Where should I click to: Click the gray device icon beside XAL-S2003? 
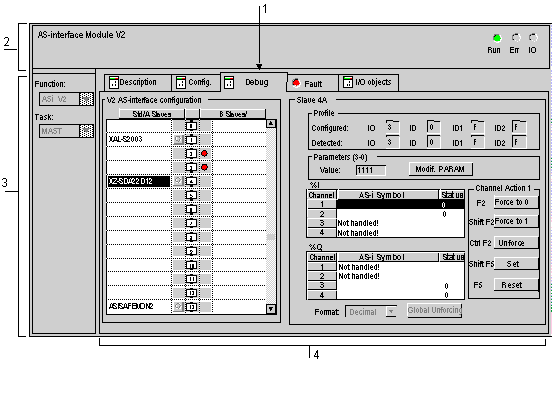tap(178, 140)
